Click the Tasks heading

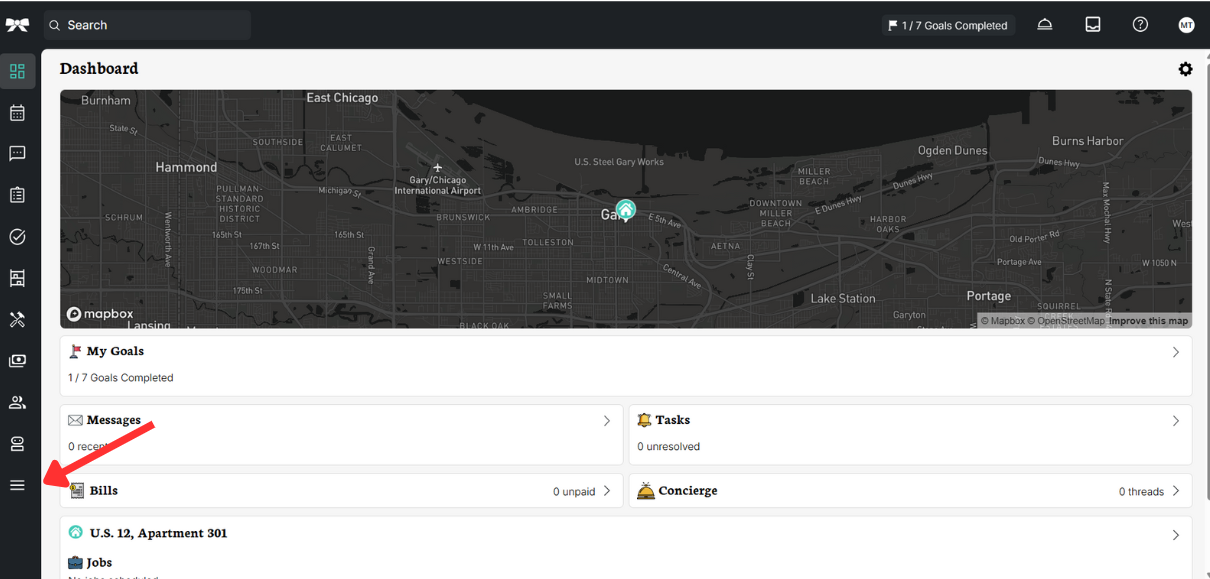(673, 421)
